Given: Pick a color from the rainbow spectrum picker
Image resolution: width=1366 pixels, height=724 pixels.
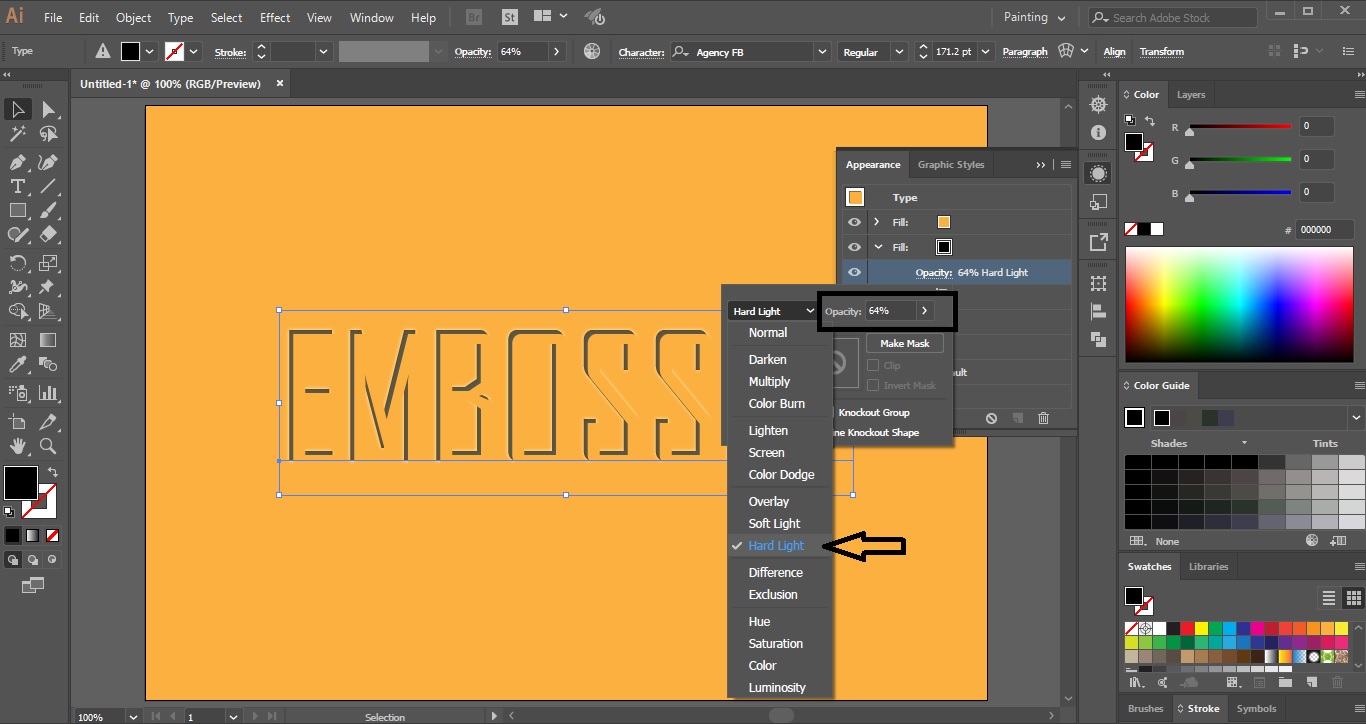Looking at the screenshot, I should 1239,303.
